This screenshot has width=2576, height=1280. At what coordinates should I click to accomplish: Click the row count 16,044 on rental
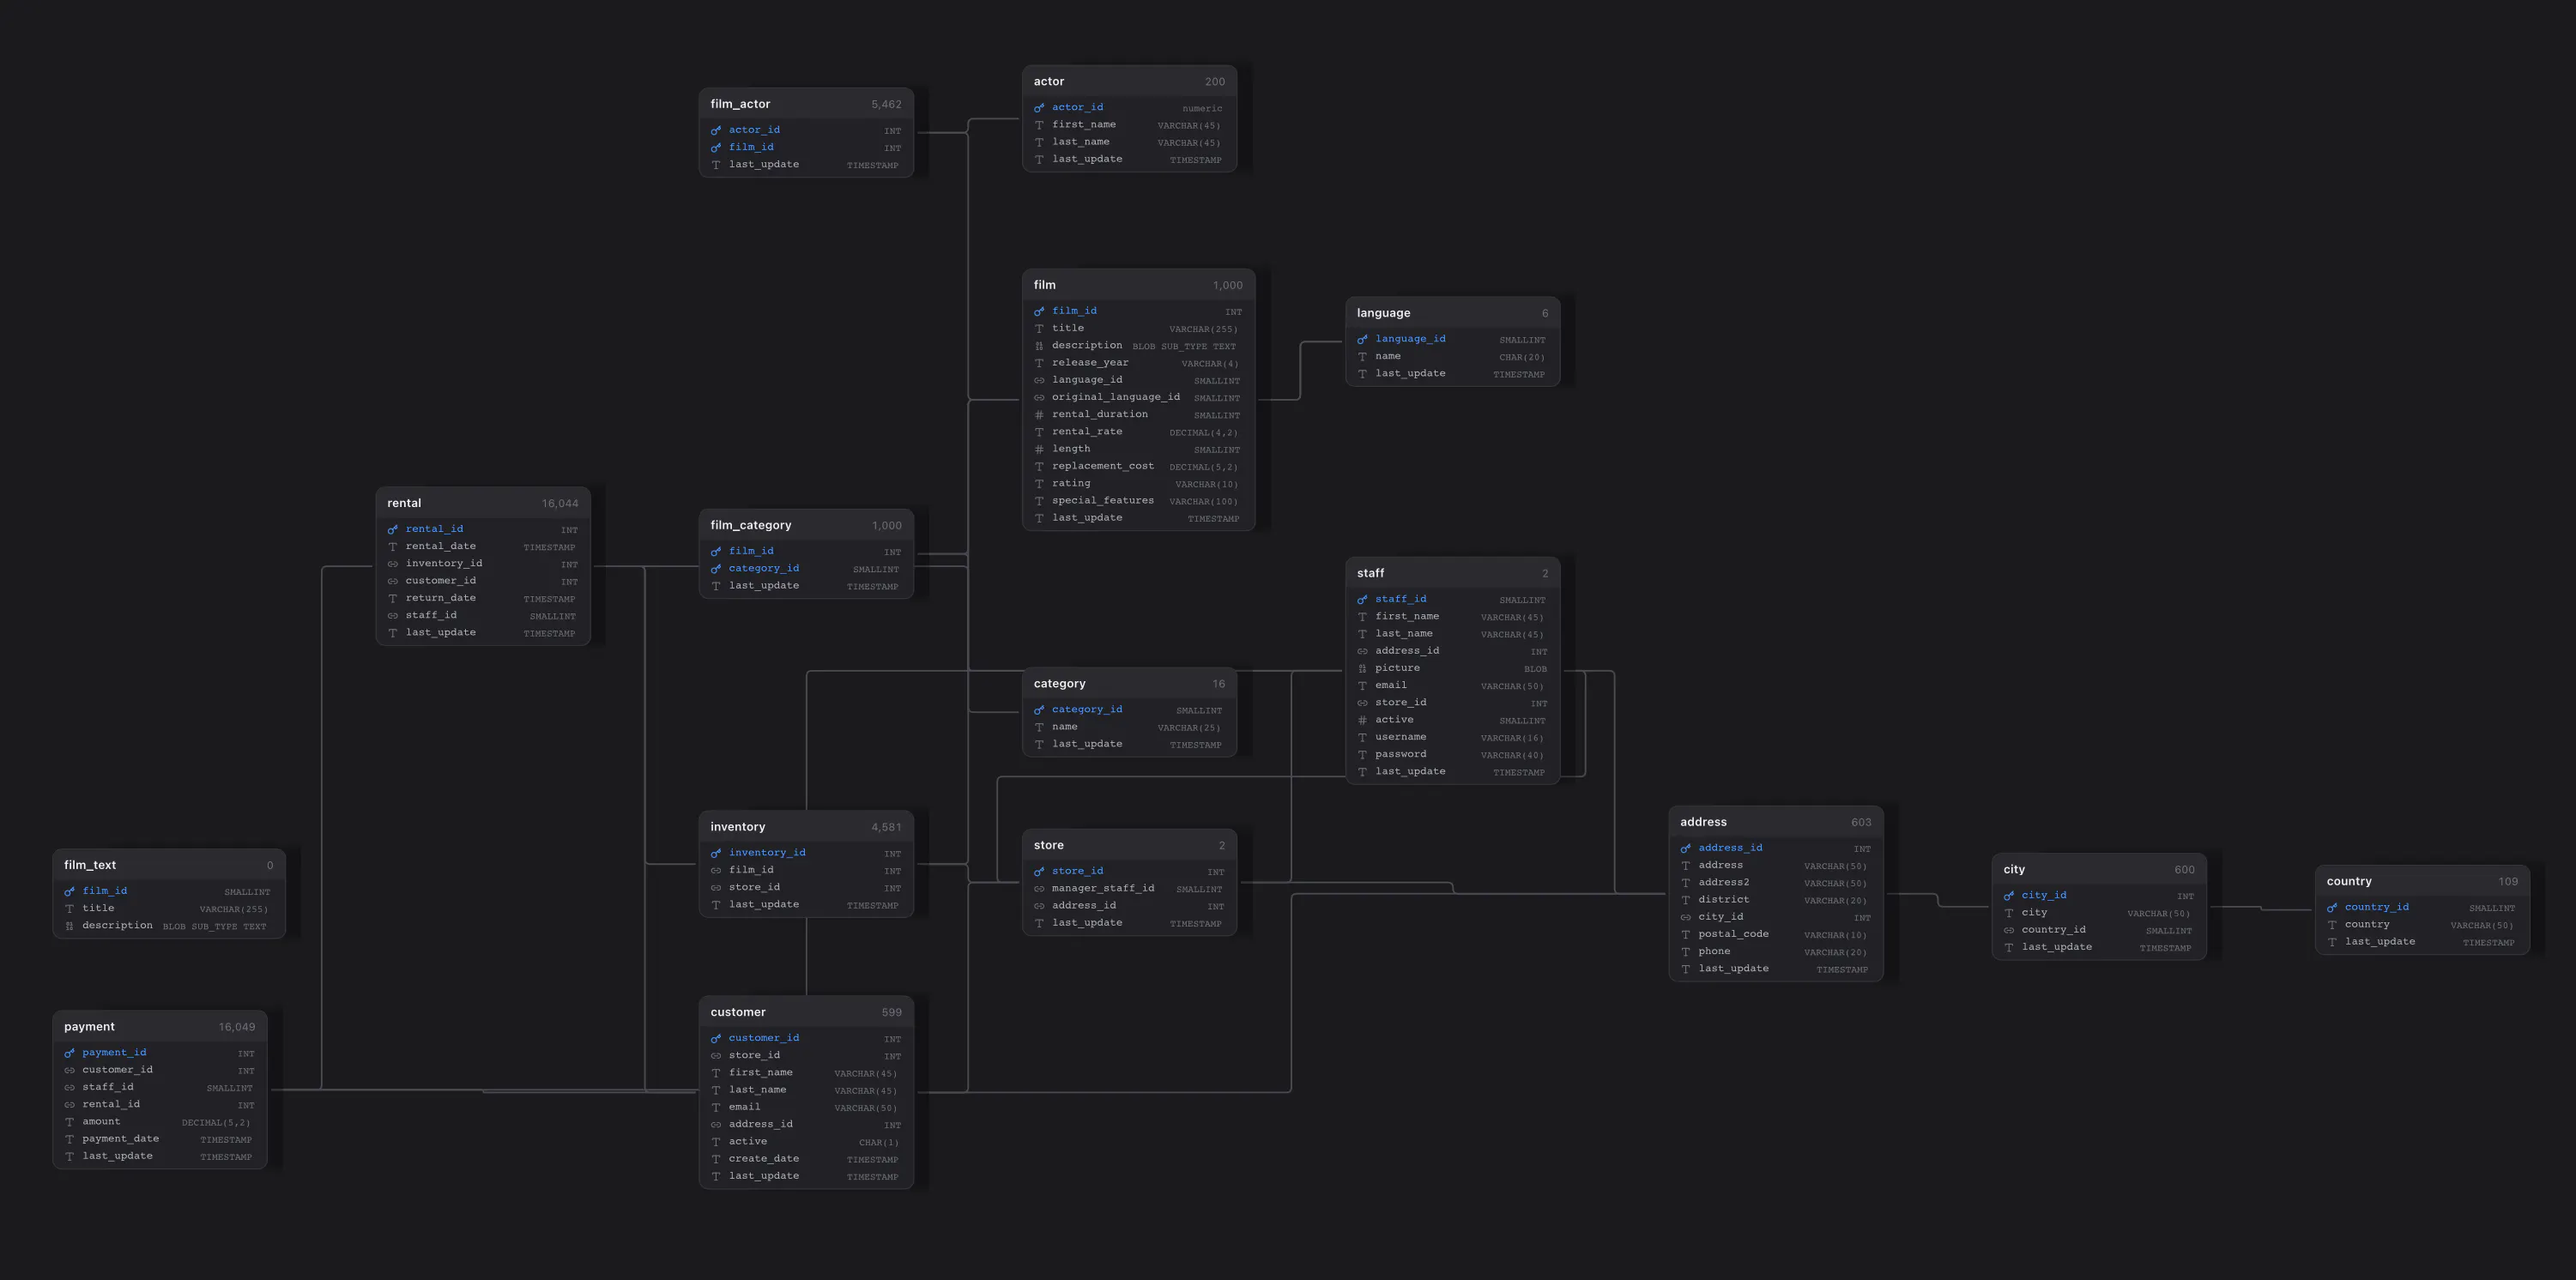click(x=560, y=503)
